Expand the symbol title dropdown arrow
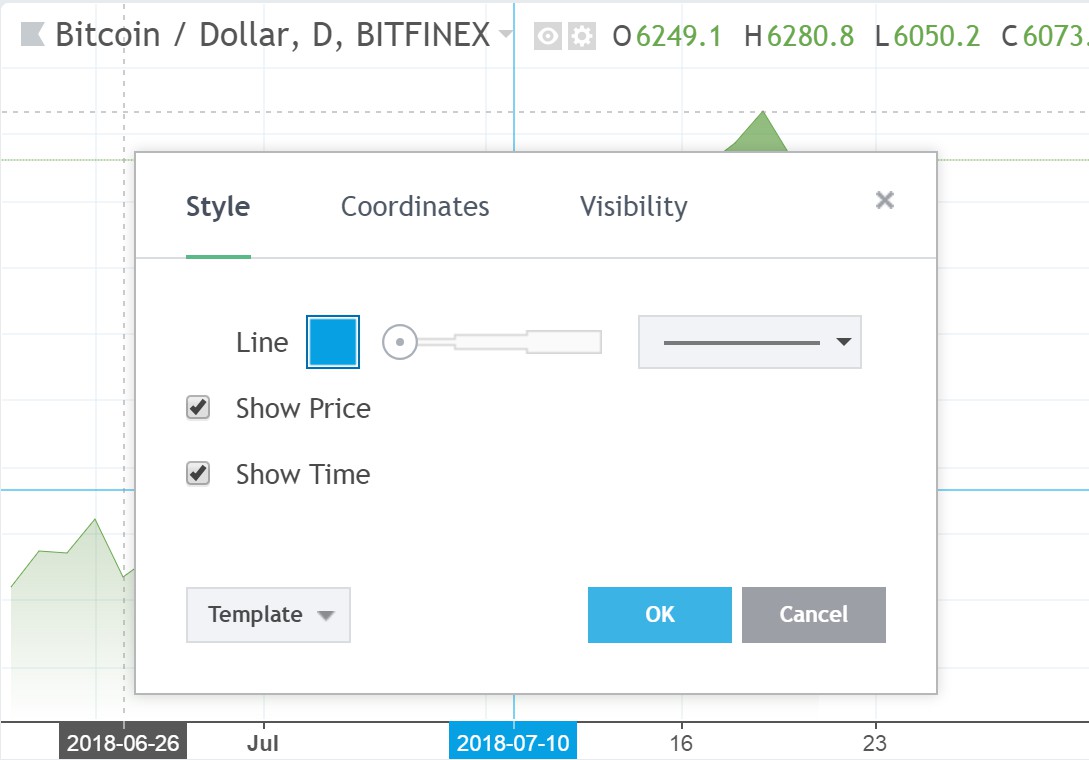The height and width of the screenshot is (760, 1089). (506, 33)
